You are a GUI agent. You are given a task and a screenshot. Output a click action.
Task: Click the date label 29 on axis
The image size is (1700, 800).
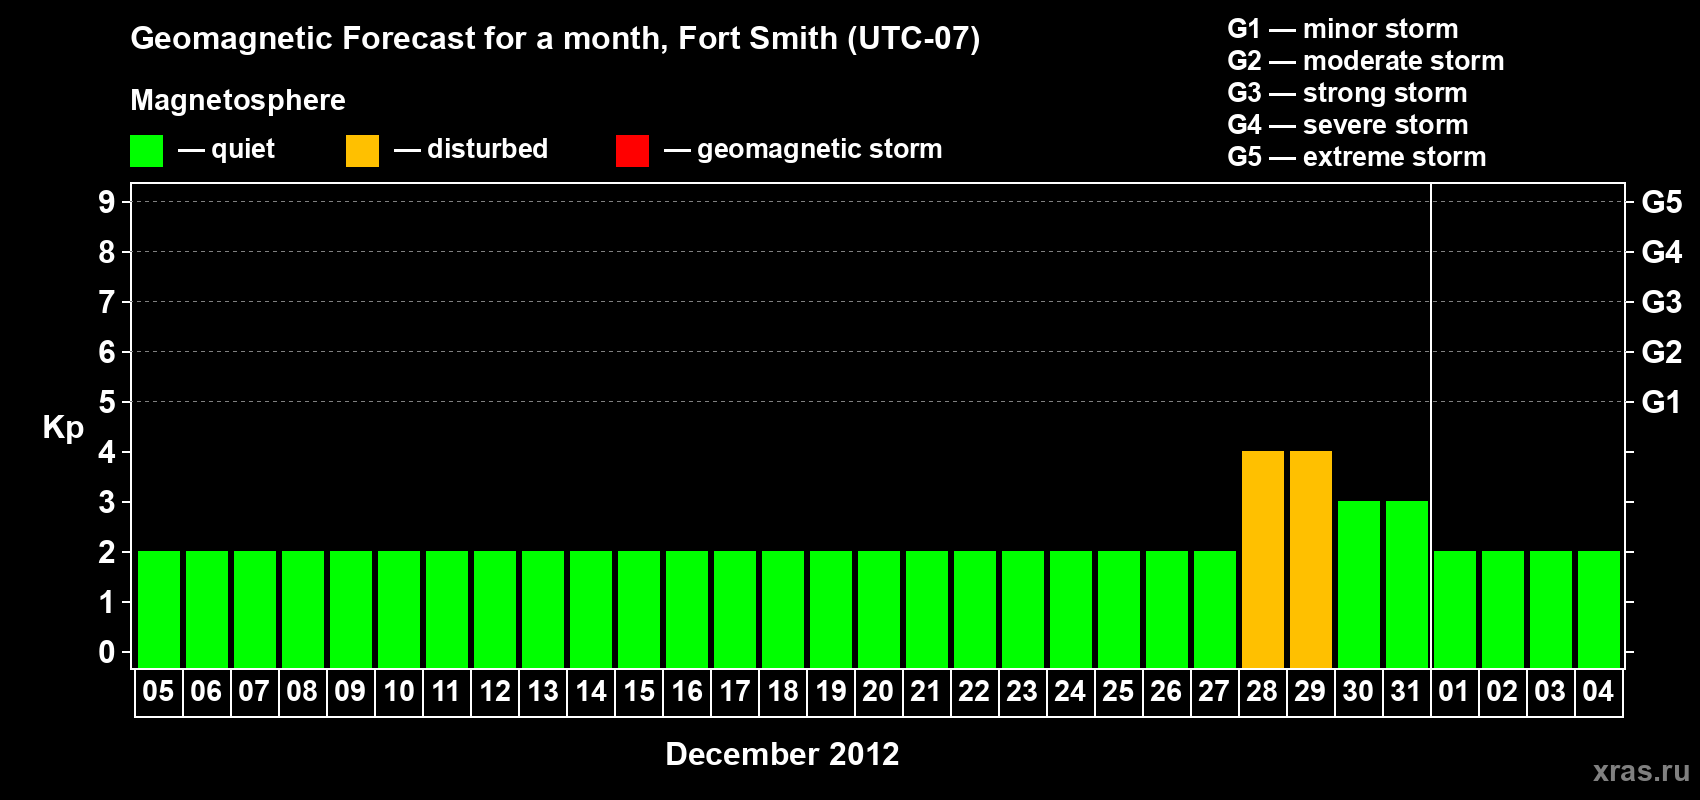point(1310,692)
